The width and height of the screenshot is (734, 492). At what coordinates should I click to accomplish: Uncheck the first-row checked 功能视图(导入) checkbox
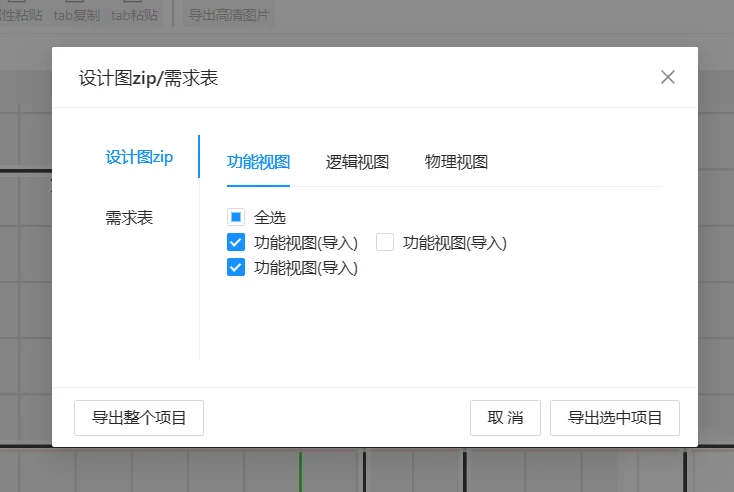(236, 242)
